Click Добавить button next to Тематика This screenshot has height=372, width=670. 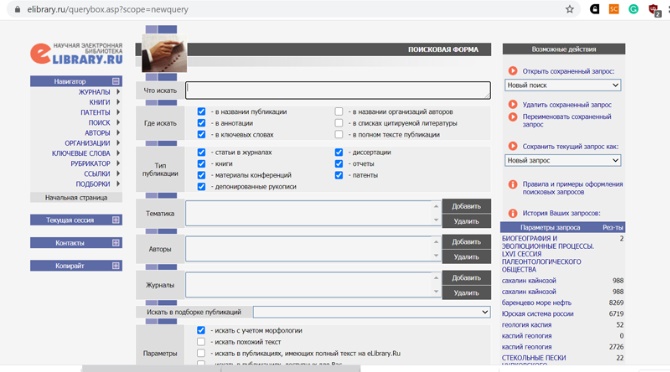pos(466,206)
